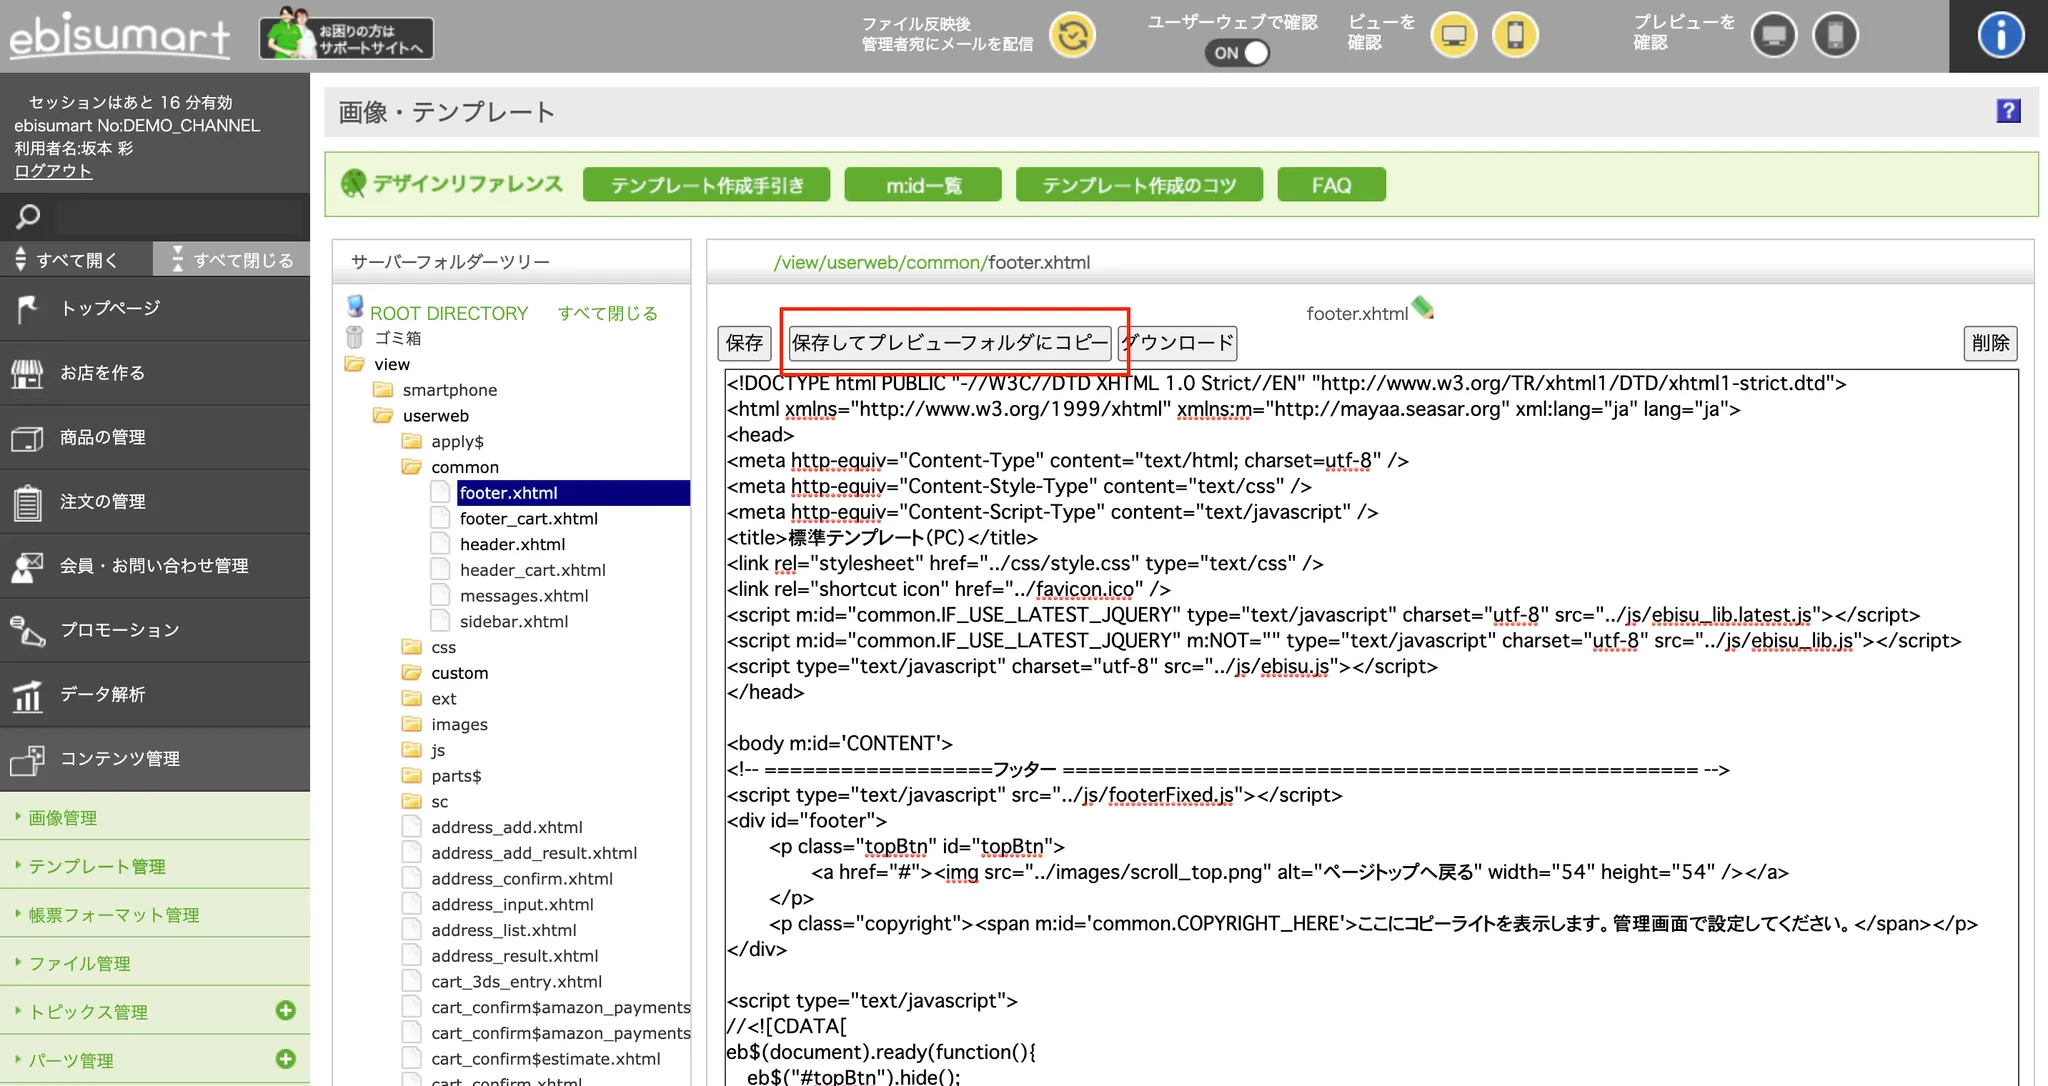Screen dimensions: 2048x1086
Task: Open PC preview monitor icon
Action: 1774,36
